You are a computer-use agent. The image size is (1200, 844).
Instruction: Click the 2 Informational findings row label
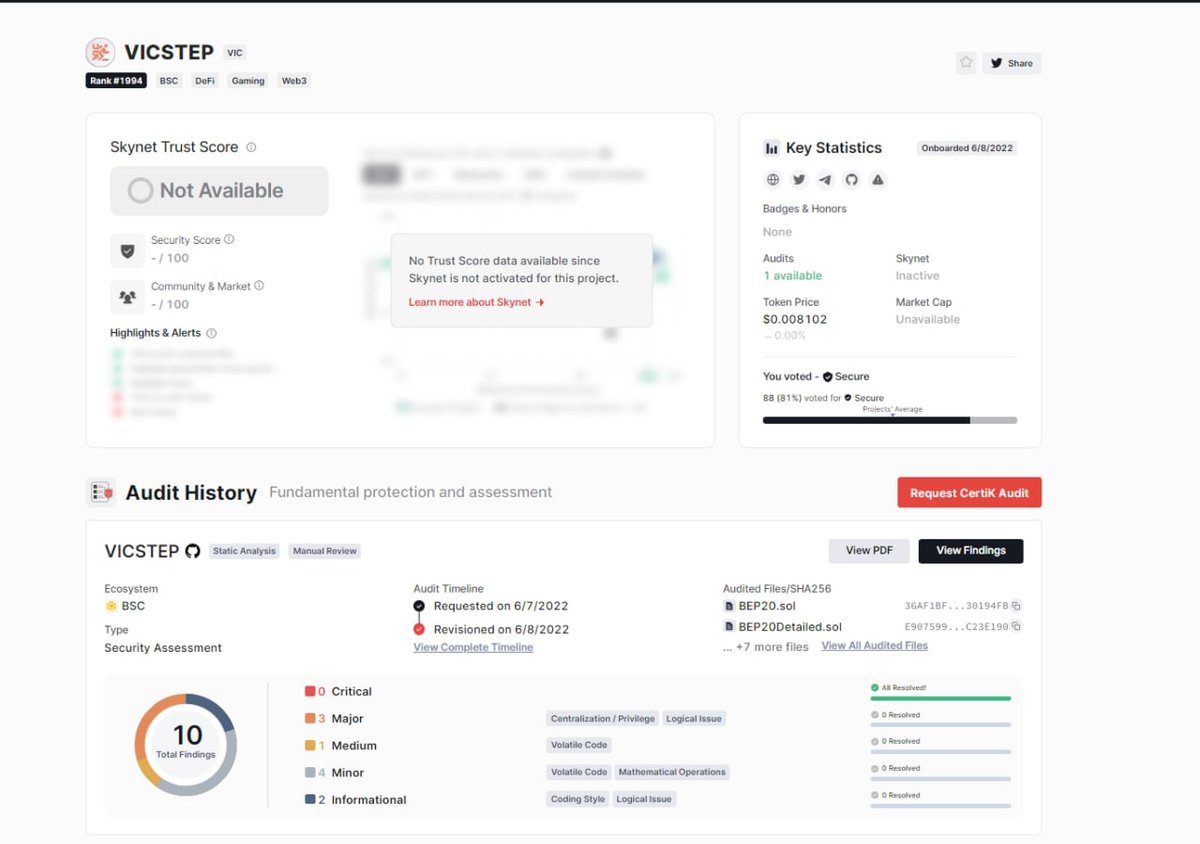coord(356,800)
